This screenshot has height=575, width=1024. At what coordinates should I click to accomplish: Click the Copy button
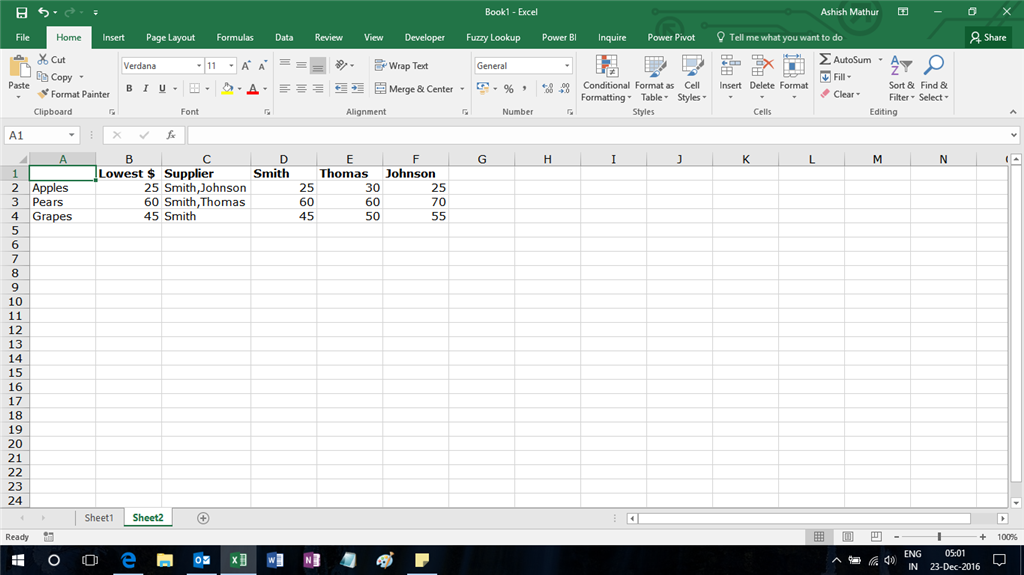[x=55, y=77]
